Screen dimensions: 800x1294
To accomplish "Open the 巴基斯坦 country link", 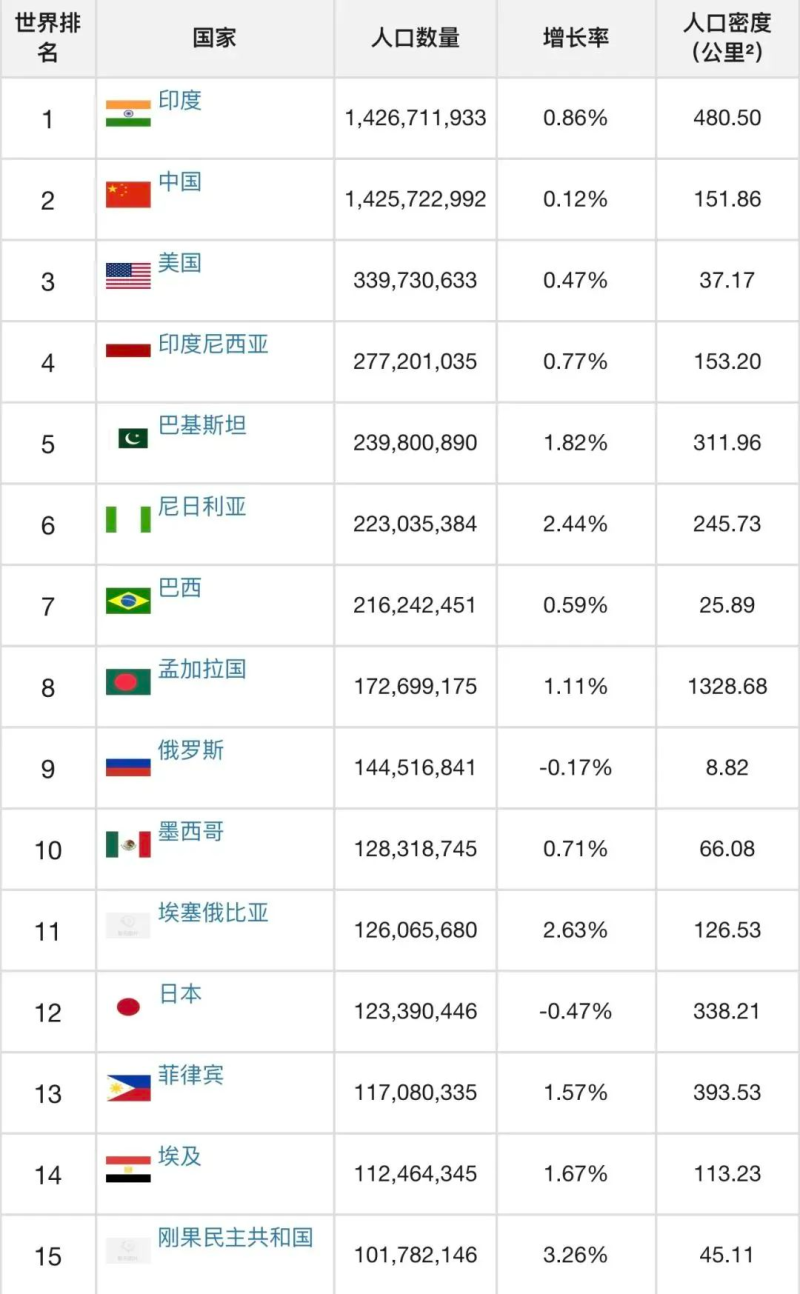I will (x=202, y=425).
